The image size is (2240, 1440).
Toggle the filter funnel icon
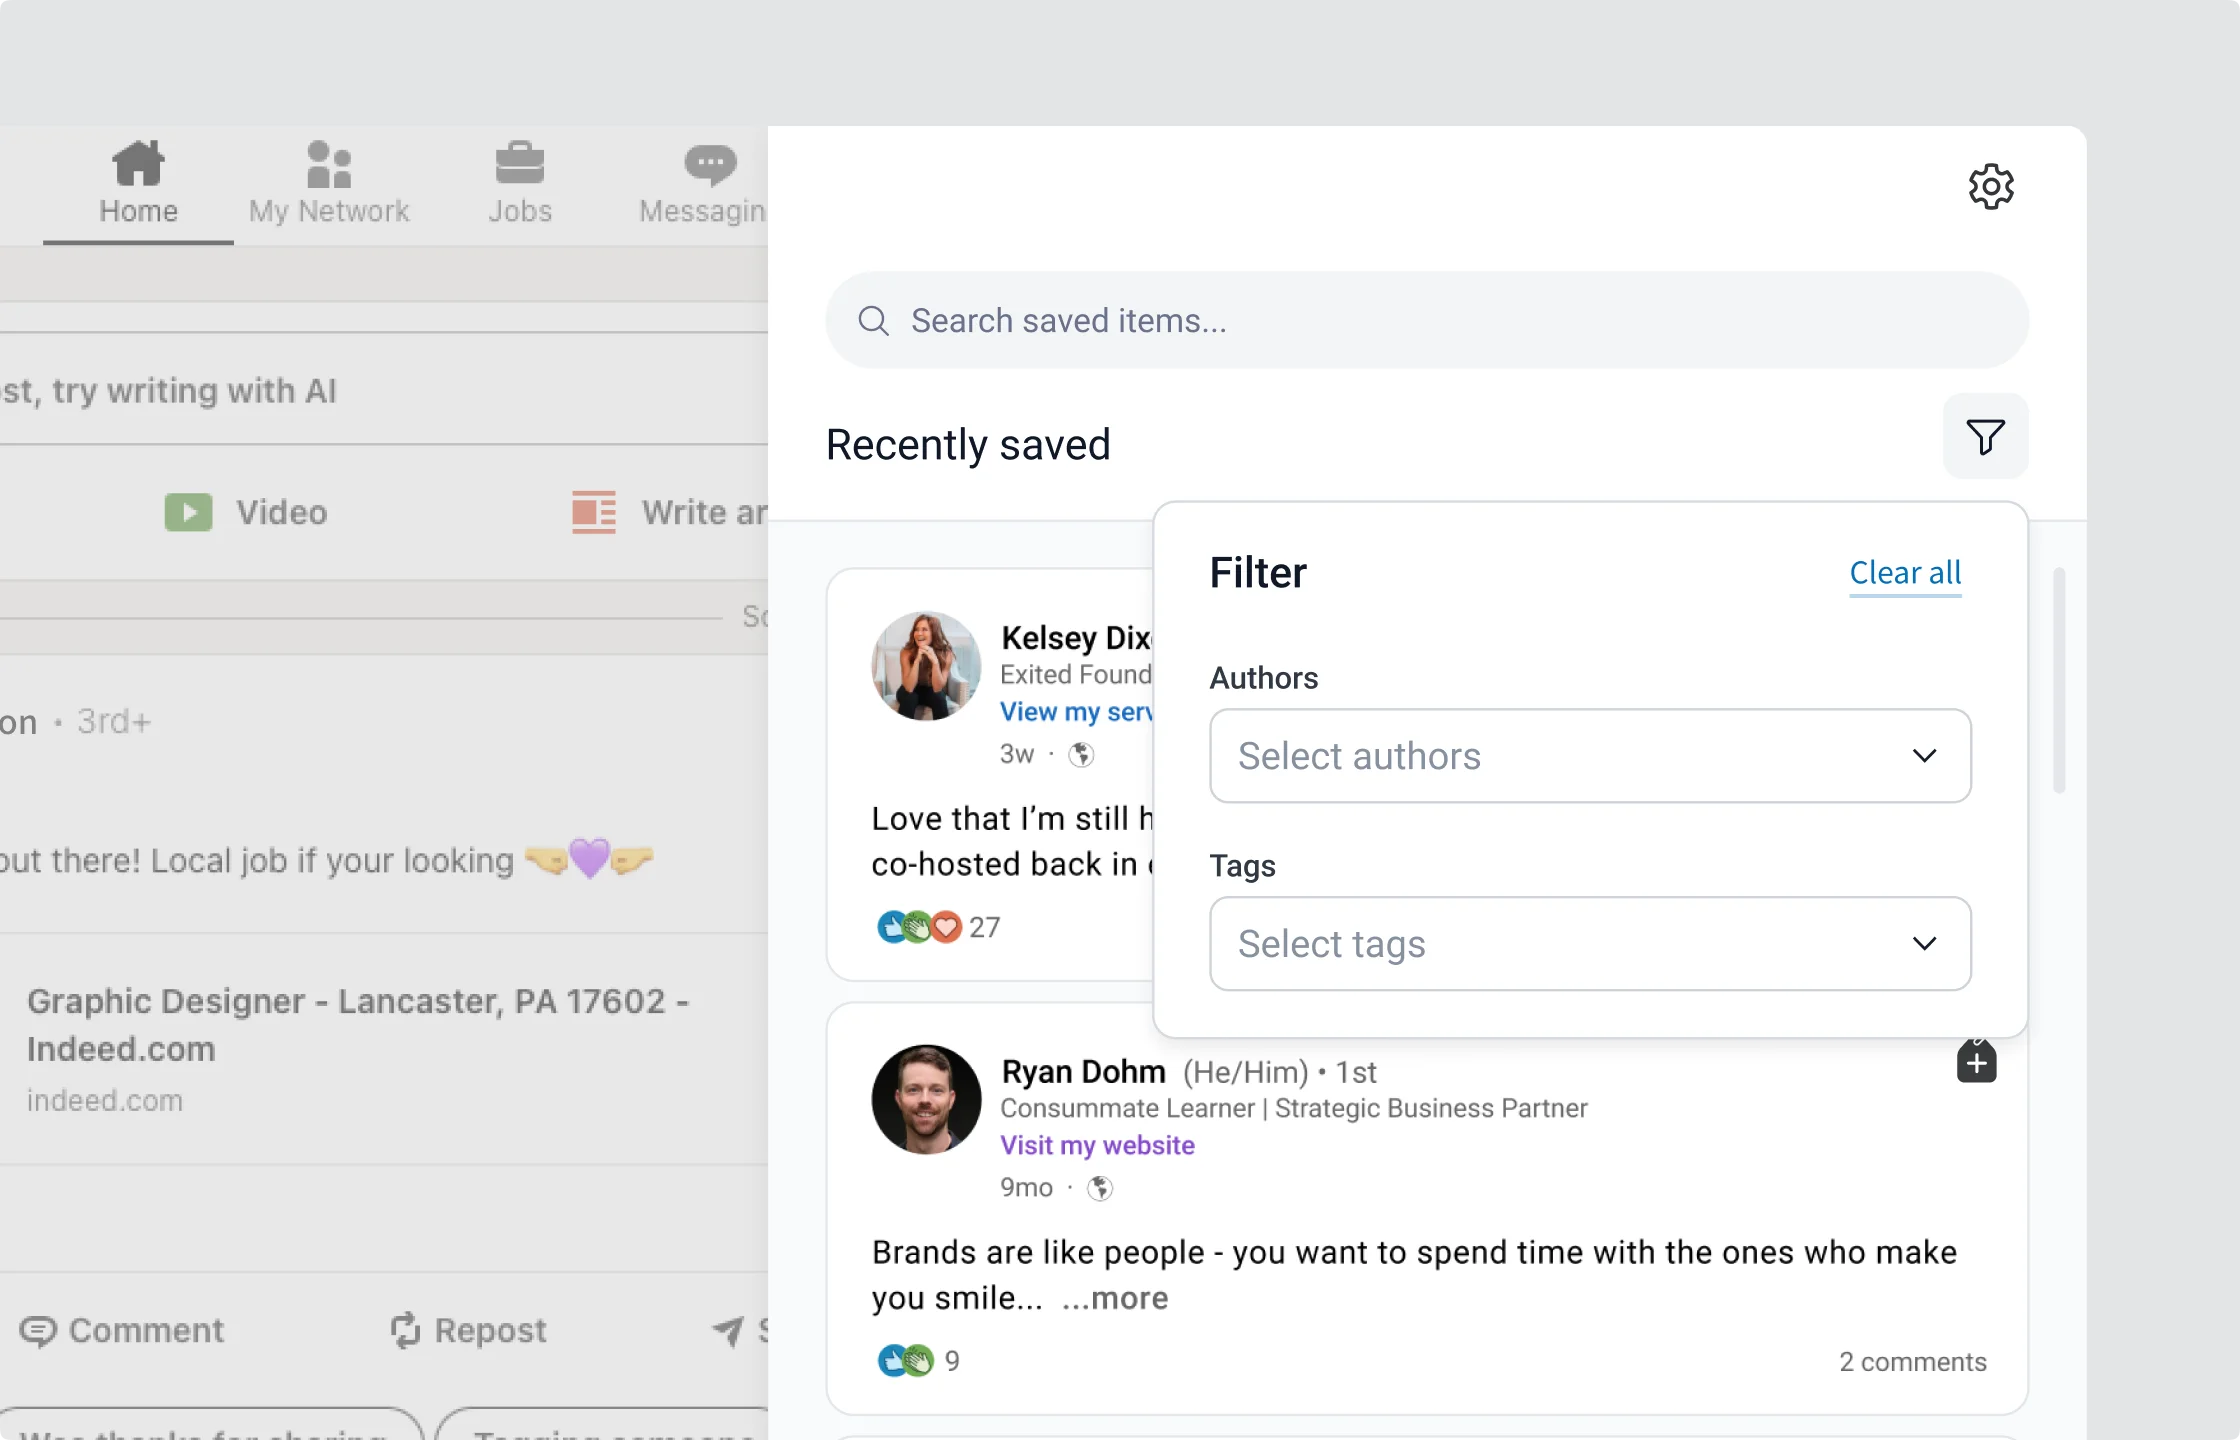(x=1985, y=437)
